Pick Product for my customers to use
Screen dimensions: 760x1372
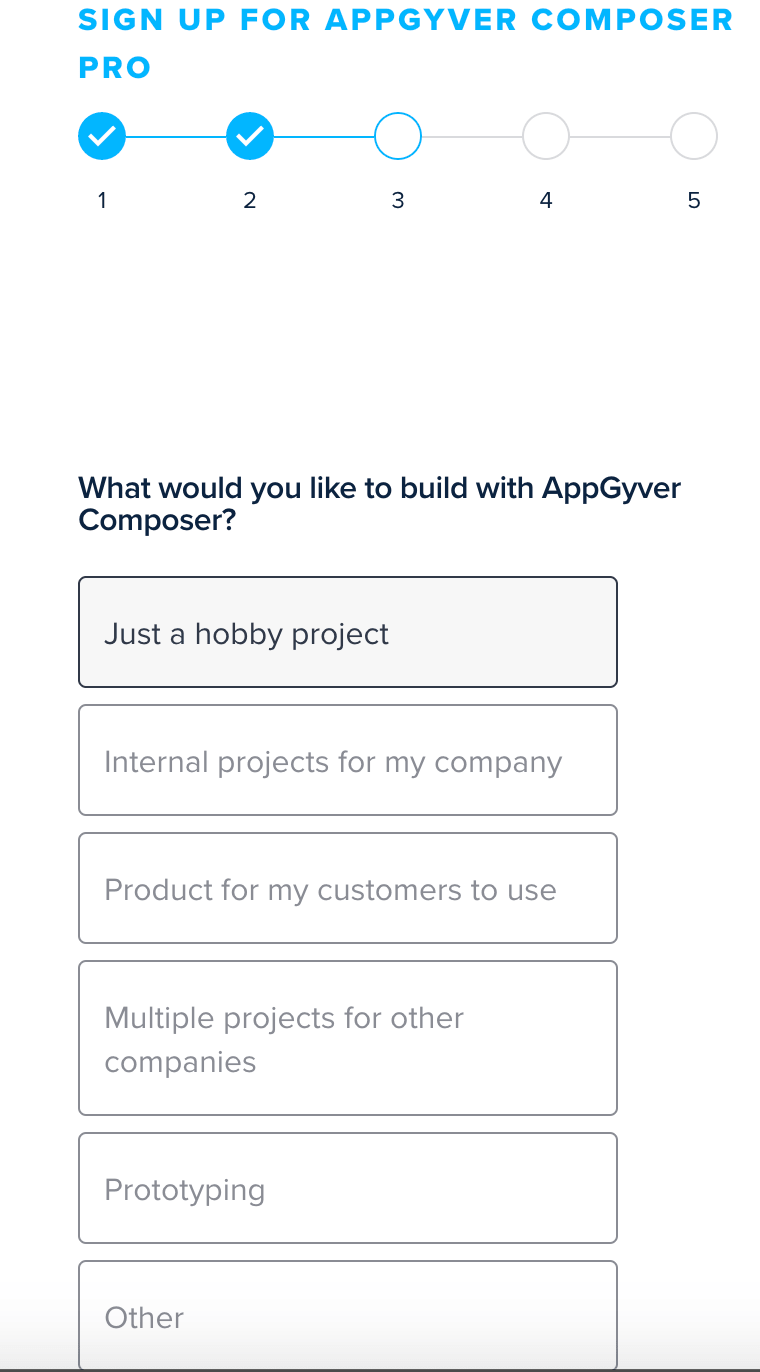pos(348,888)
